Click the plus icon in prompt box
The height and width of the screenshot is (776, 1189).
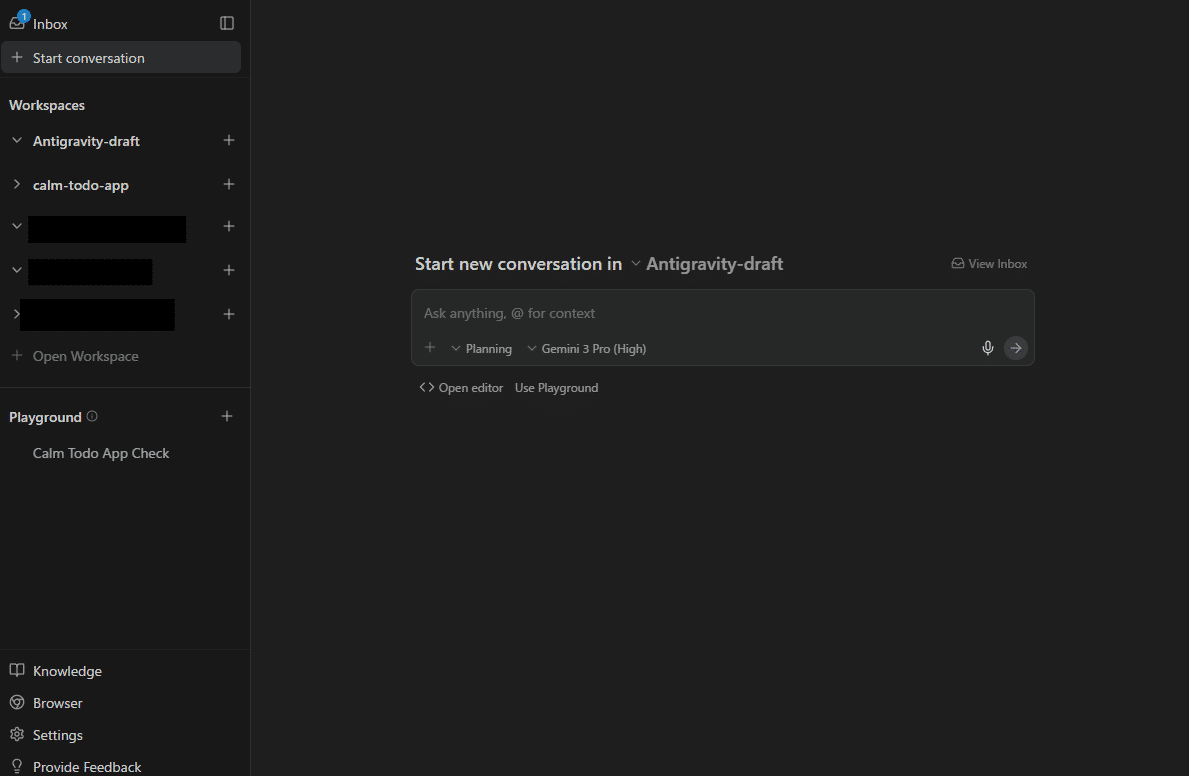[x=430, y=348]
